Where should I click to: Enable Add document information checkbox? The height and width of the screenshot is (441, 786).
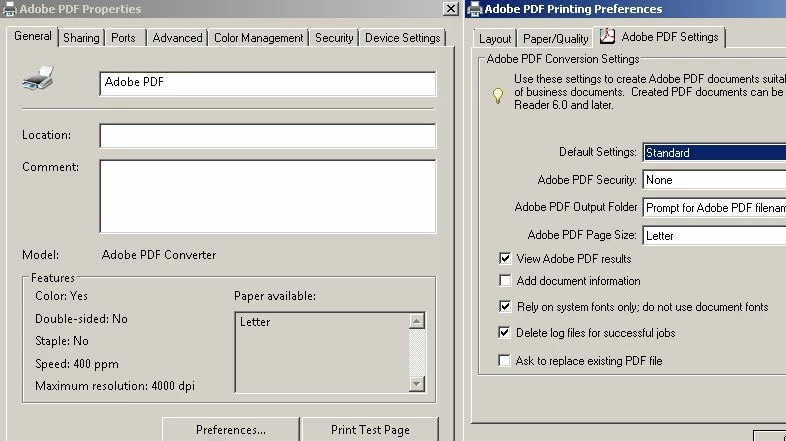[x=505, y=280]
